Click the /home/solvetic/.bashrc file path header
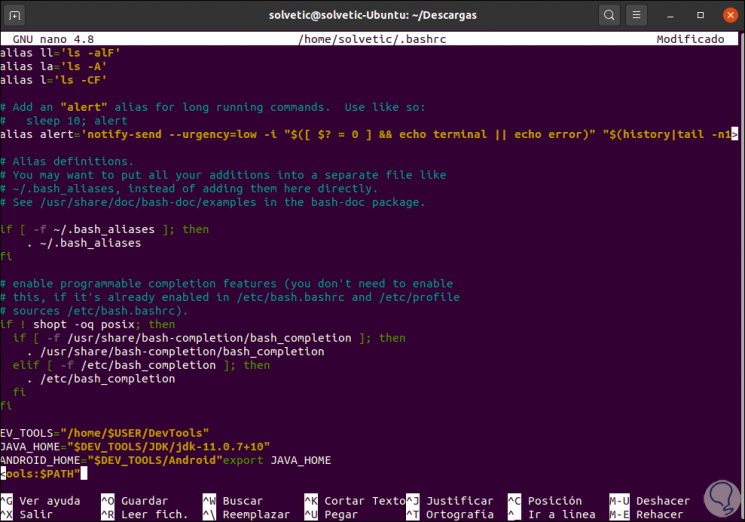 click(x=372, y=39)
